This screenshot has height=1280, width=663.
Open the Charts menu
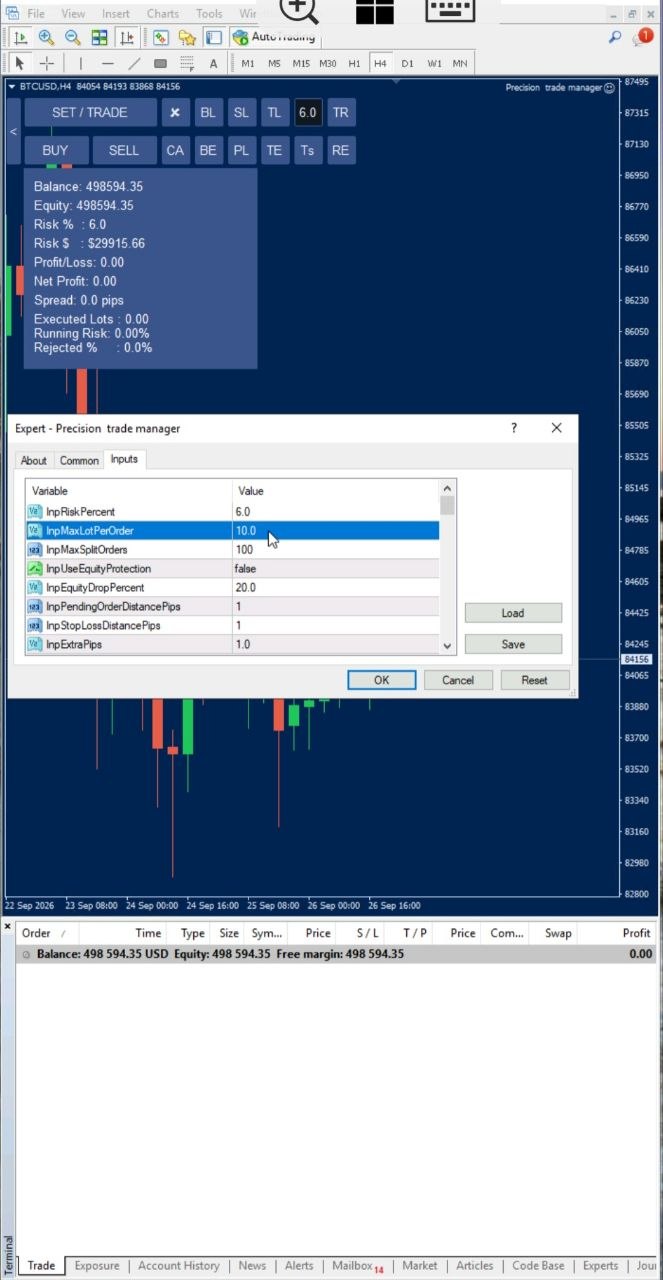(x=163, y=14)
